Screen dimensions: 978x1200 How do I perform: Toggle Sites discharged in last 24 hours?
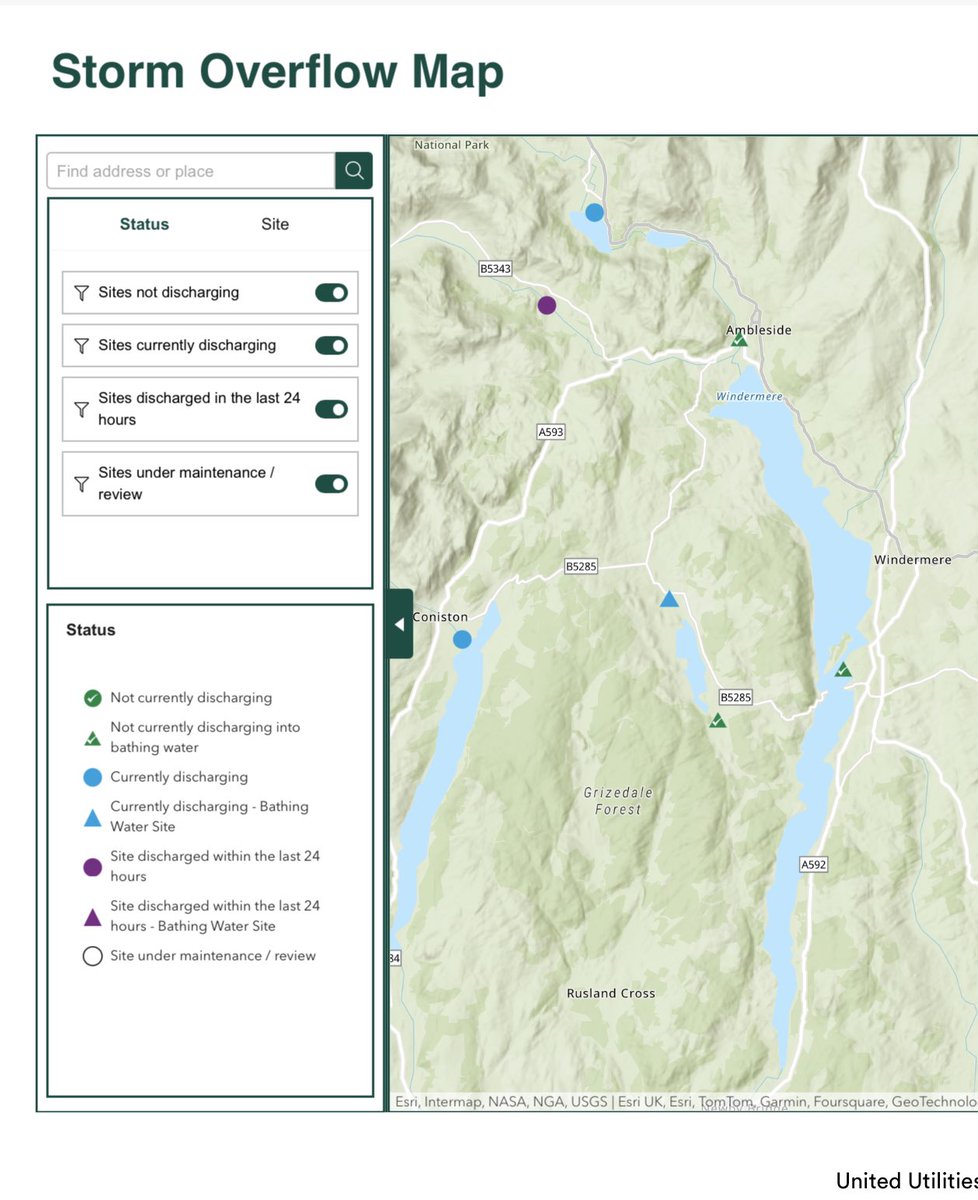[x=332, y=409]
